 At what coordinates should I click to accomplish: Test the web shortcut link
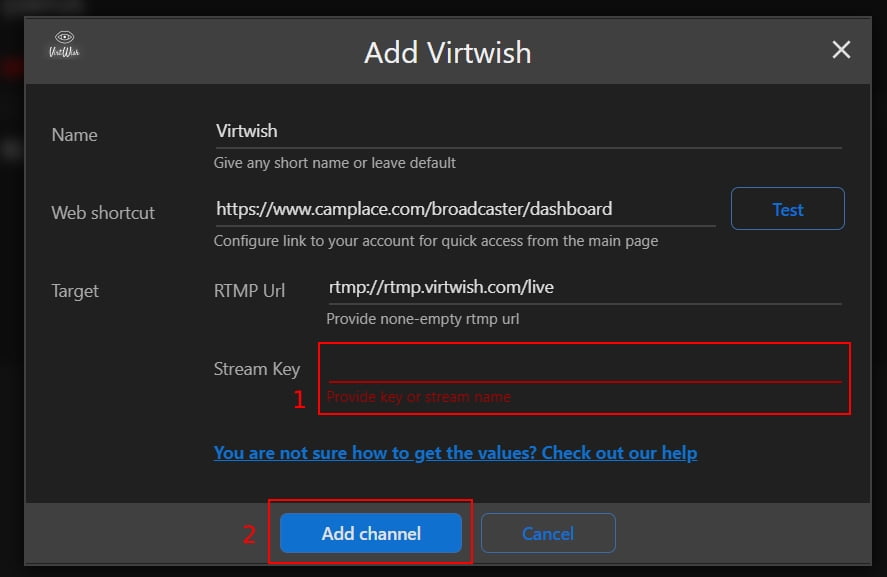787,209
